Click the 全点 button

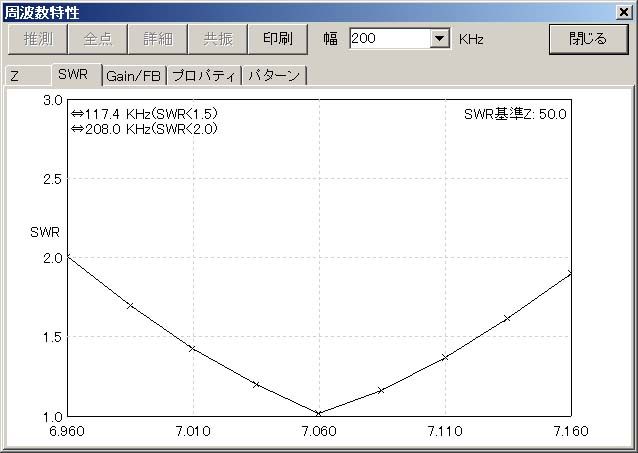(x=98, y=39)
